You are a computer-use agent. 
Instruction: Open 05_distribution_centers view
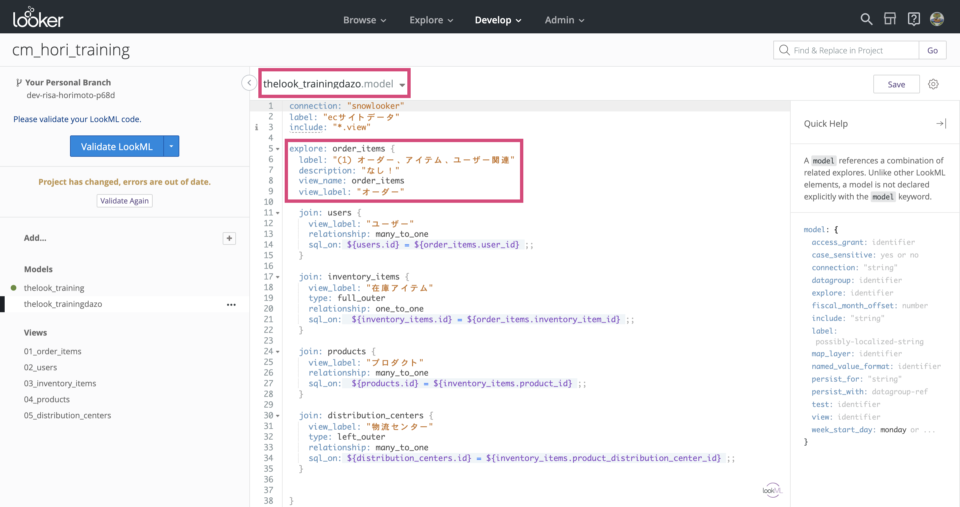(x=67, y=415)
